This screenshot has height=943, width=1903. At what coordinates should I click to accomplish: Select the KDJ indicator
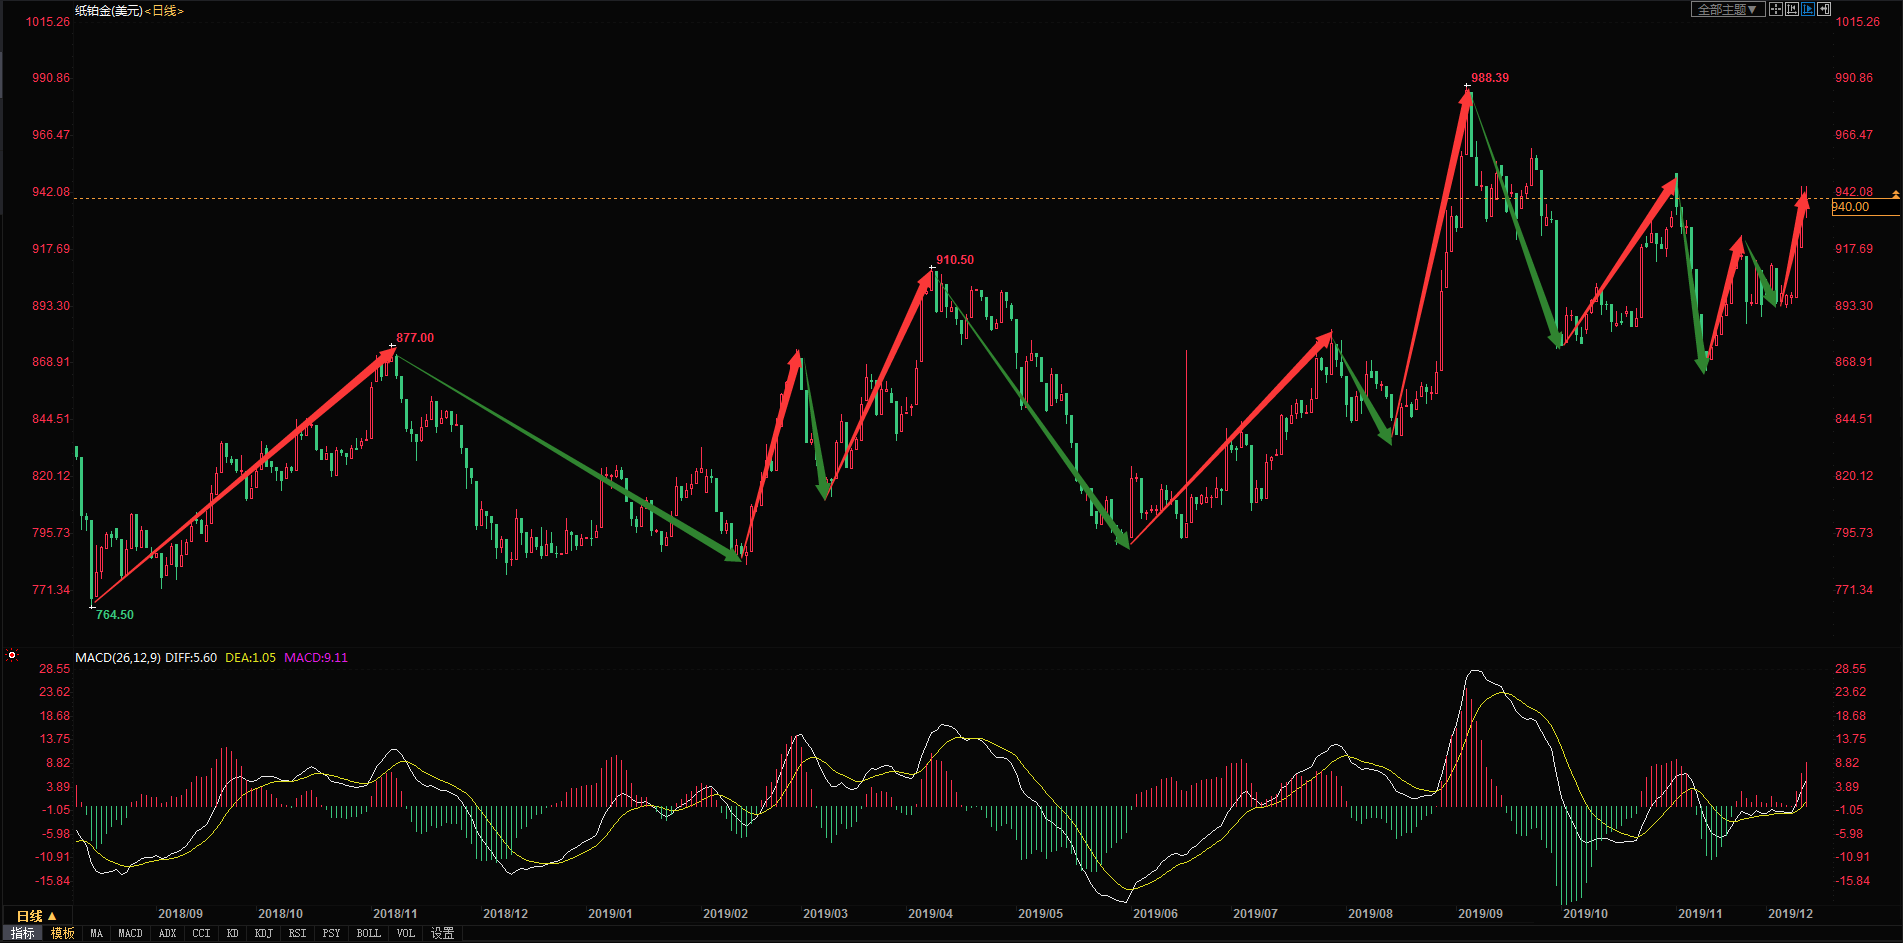(x=264, y=933)
